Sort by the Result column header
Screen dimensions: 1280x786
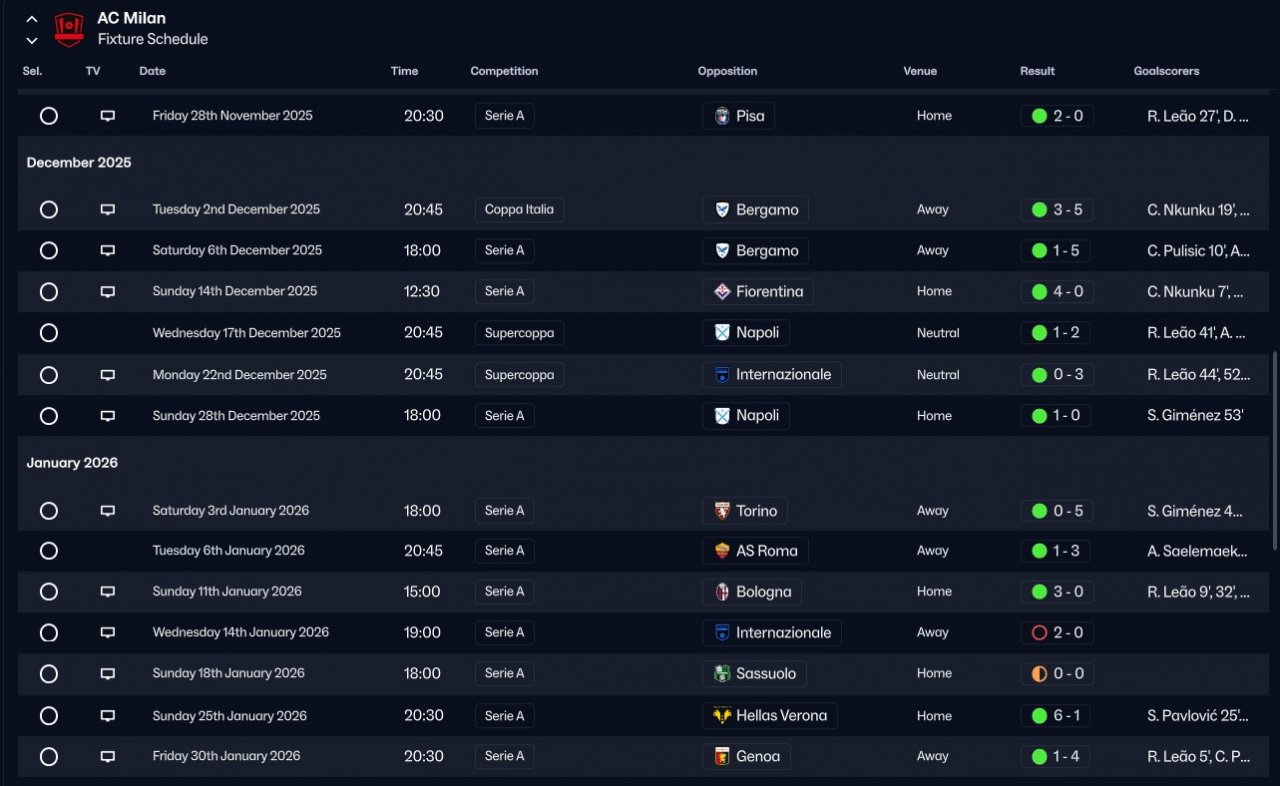[1037, 71]
